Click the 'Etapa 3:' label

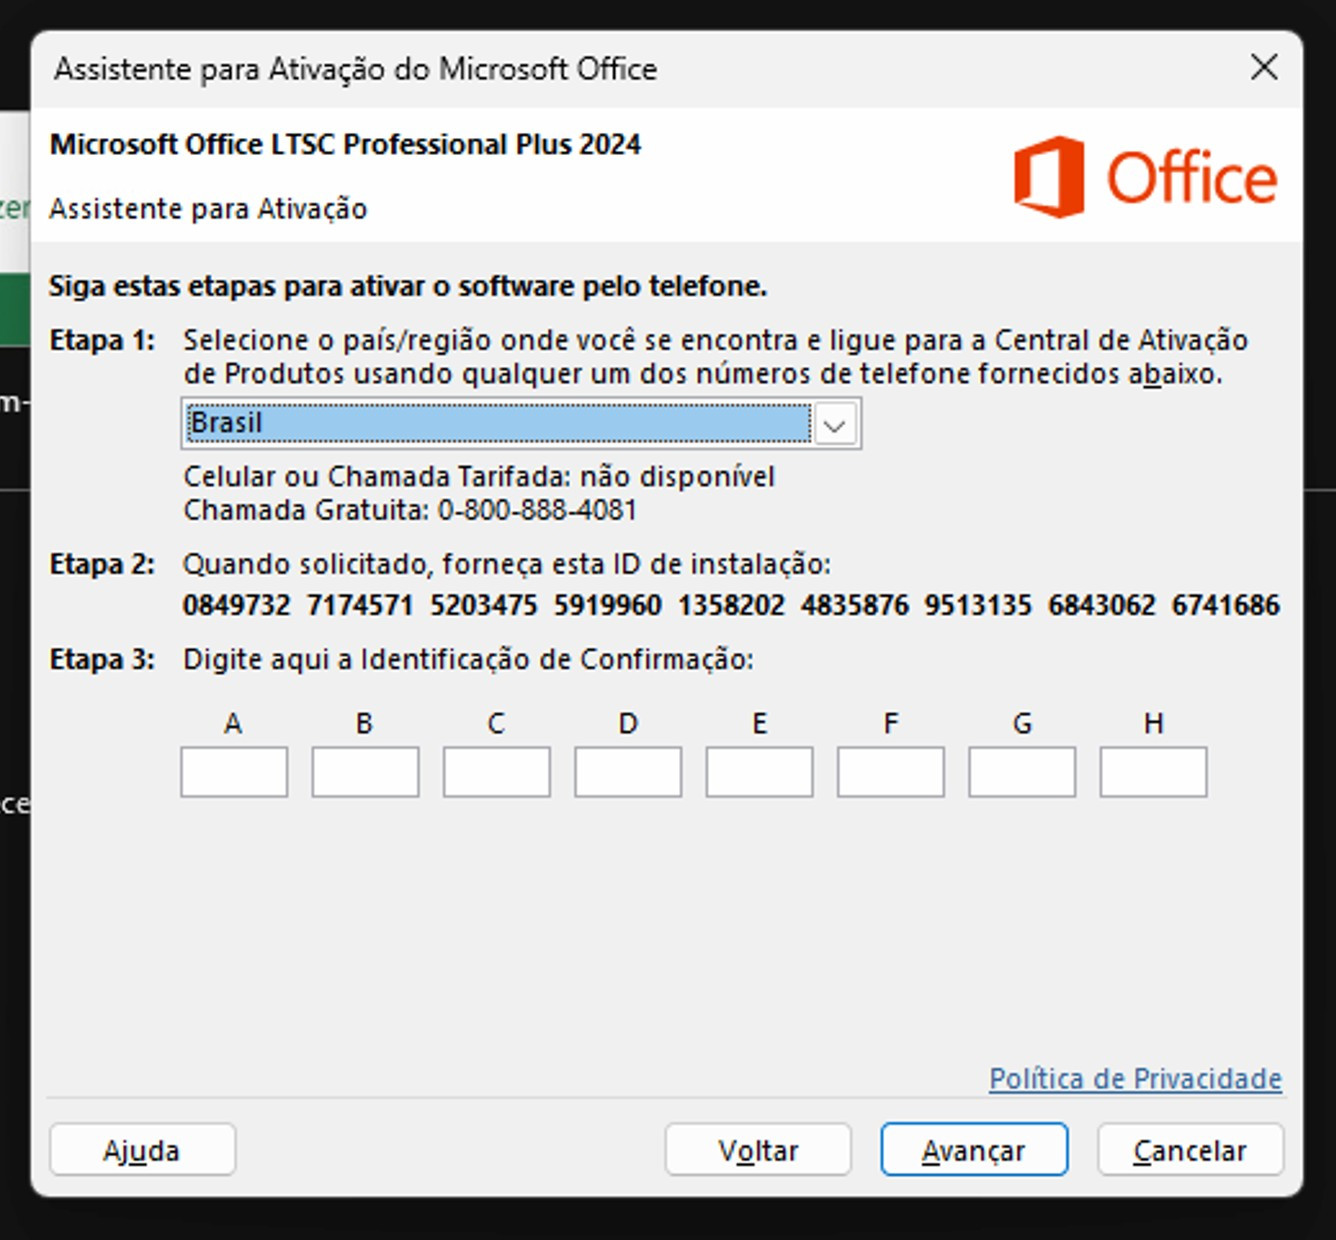point(102,659)
